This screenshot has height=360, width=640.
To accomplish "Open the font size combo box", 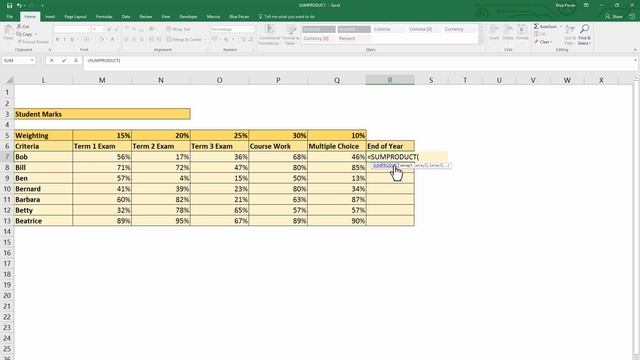I will click(x=98, y=29).
